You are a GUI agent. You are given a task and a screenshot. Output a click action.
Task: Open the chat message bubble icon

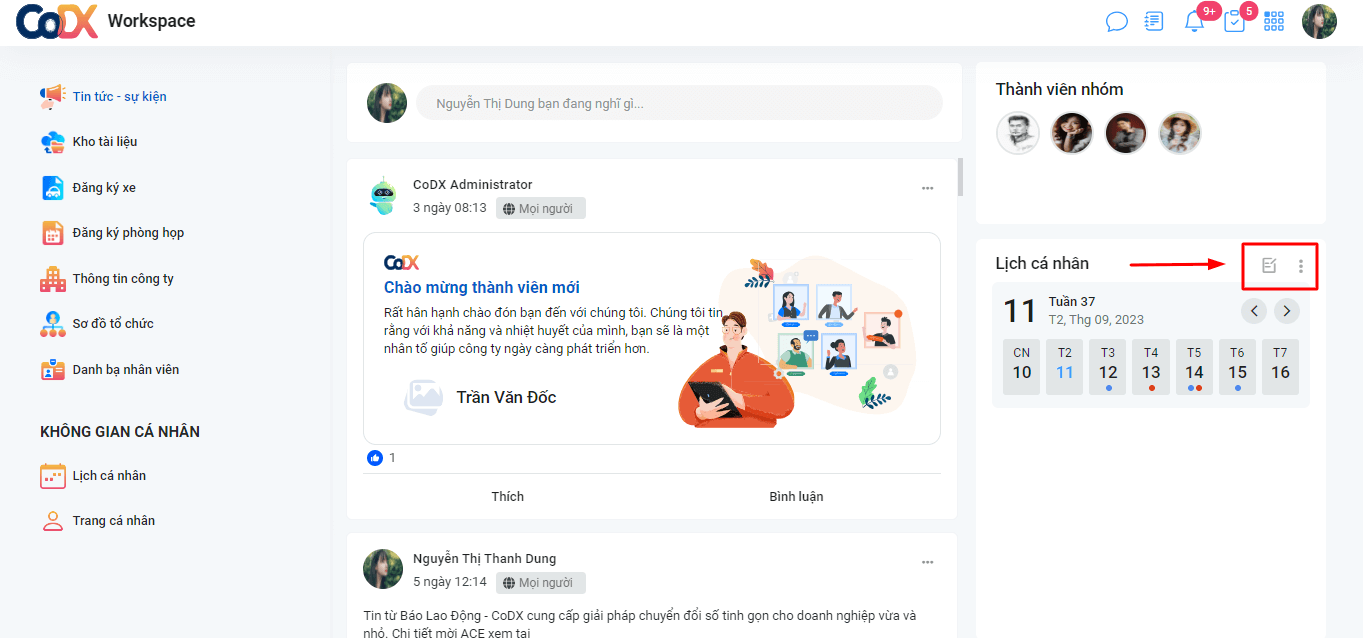point(1117,21)
